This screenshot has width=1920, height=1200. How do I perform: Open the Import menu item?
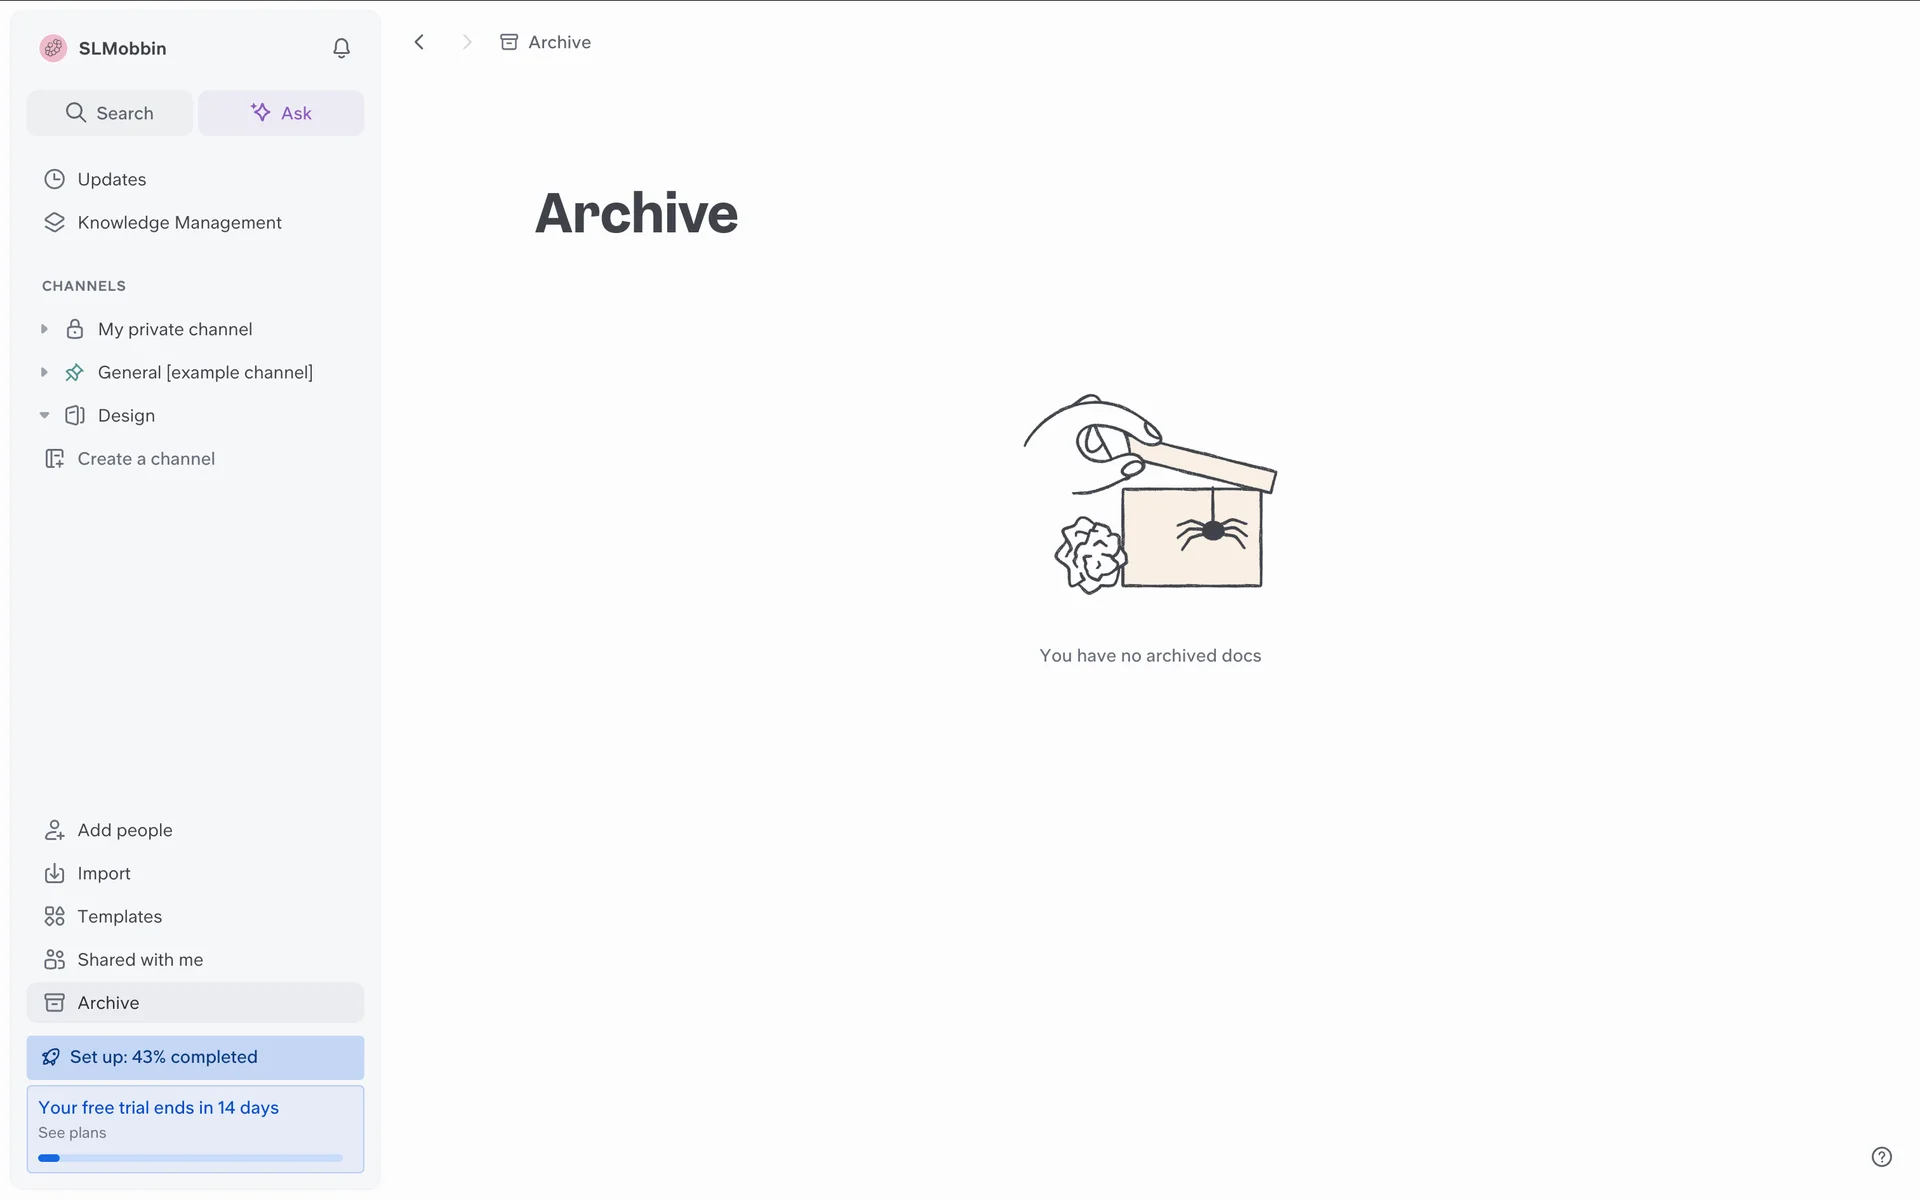[x=104, y=873]
